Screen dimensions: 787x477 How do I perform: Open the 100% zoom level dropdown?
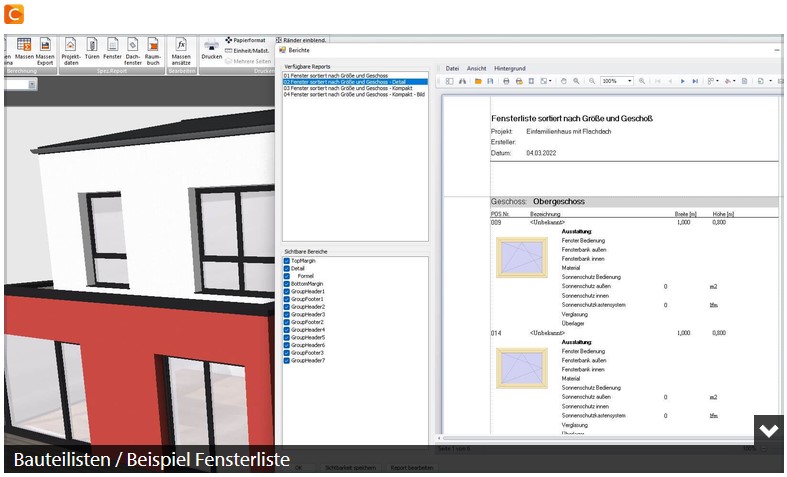click(629, 81)
